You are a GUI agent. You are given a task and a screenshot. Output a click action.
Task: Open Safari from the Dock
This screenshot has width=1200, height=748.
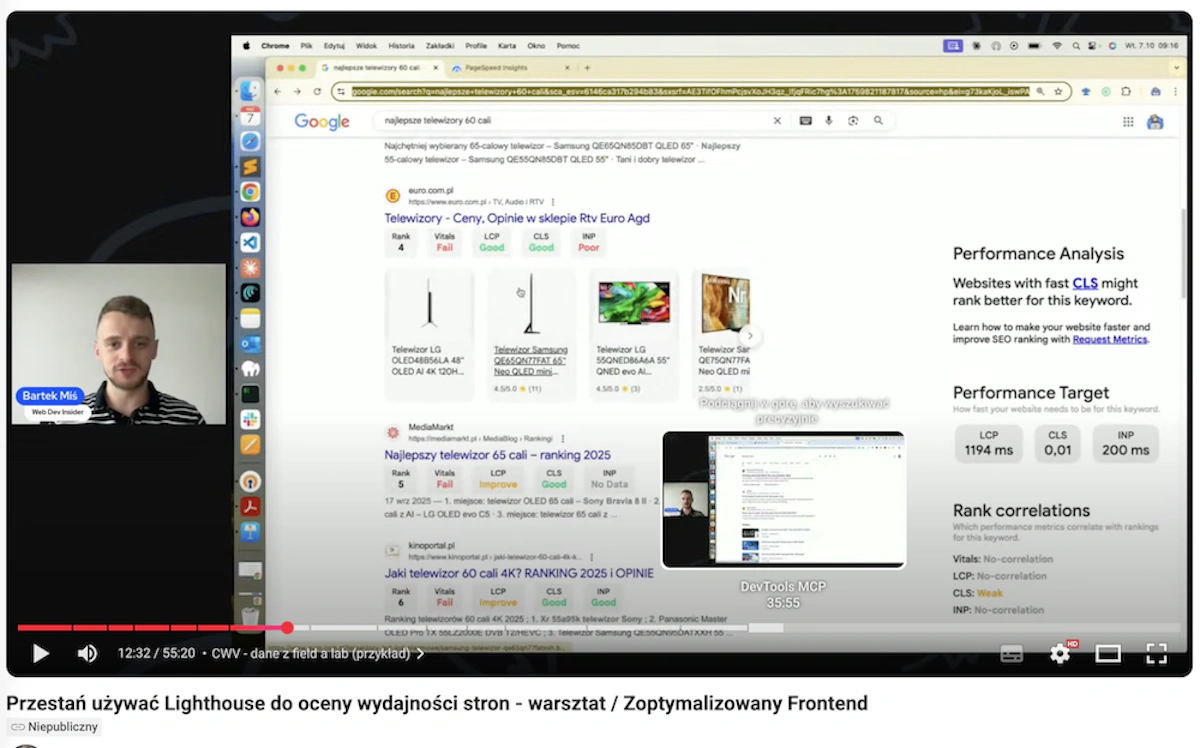click(x=250, y=141)
